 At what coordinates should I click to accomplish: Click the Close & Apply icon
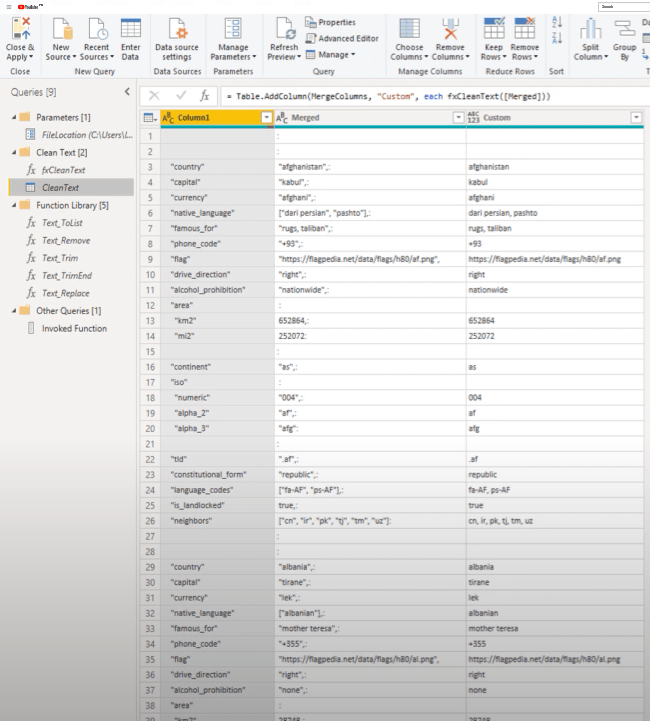[20, 29]
